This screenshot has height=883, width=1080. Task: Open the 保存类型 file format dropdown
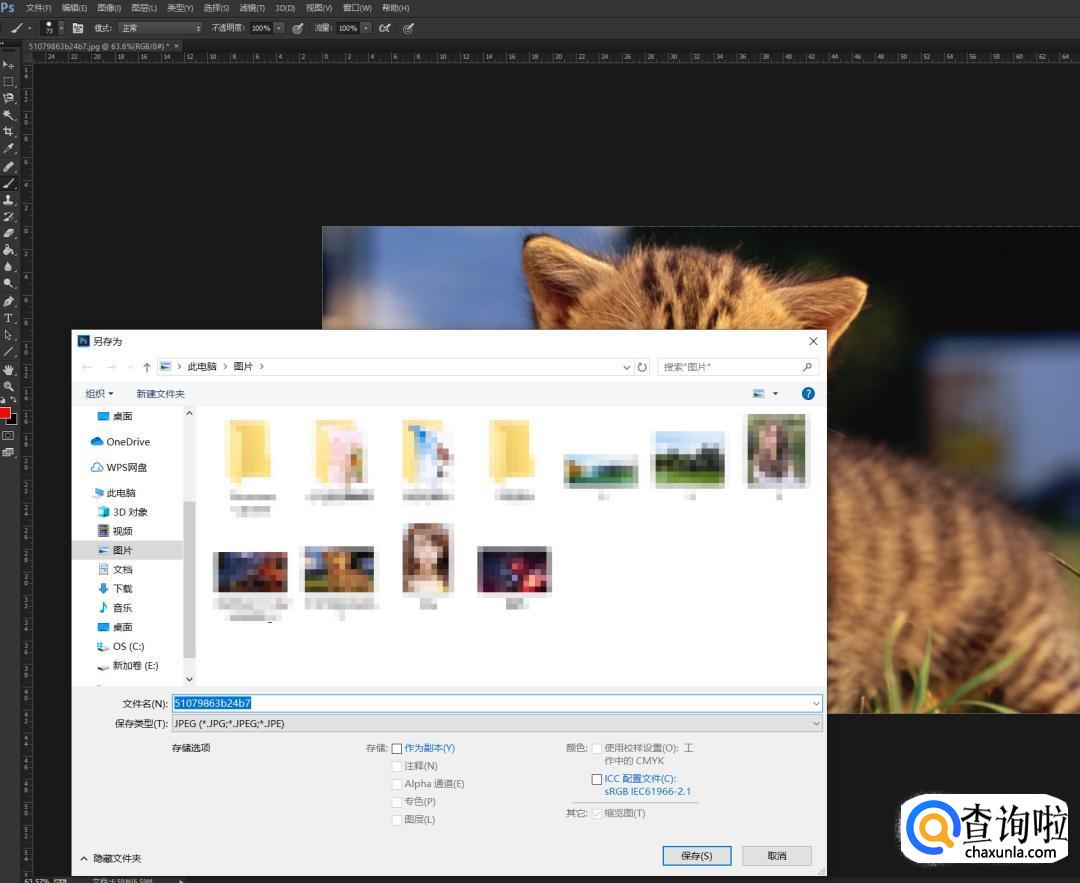click(x=496, y=723)
